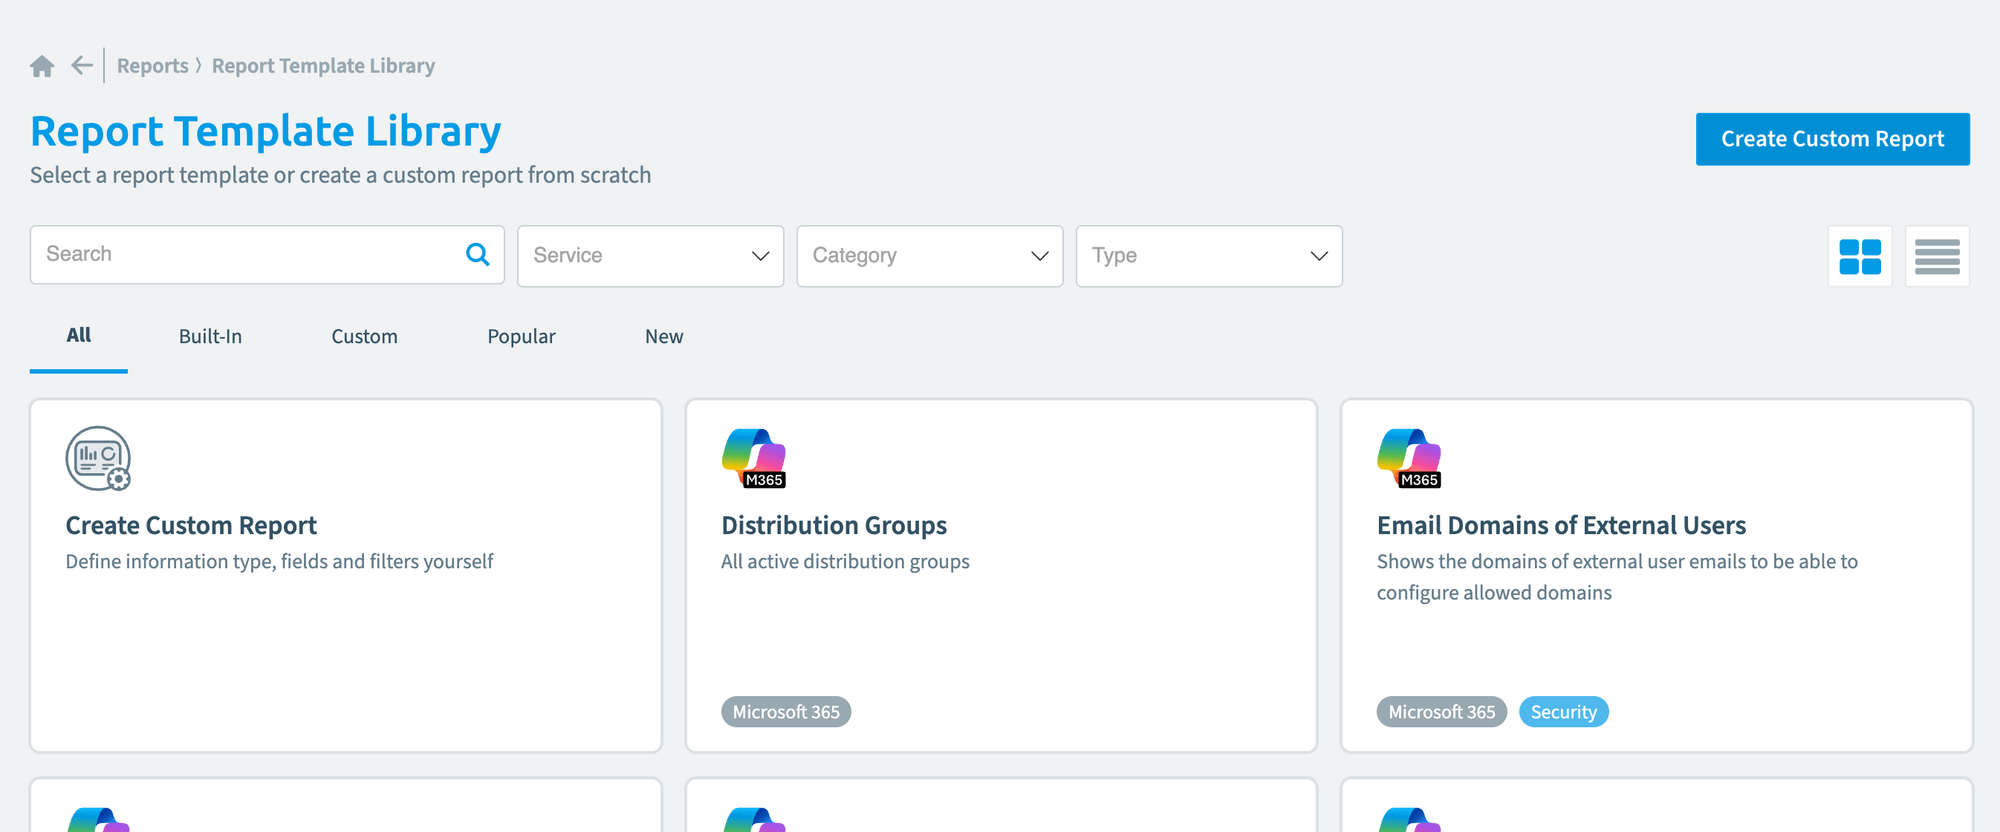Click the M365 icon on Email Domains card
Screen dimensions: 2000x832
tap(1409, 459)
